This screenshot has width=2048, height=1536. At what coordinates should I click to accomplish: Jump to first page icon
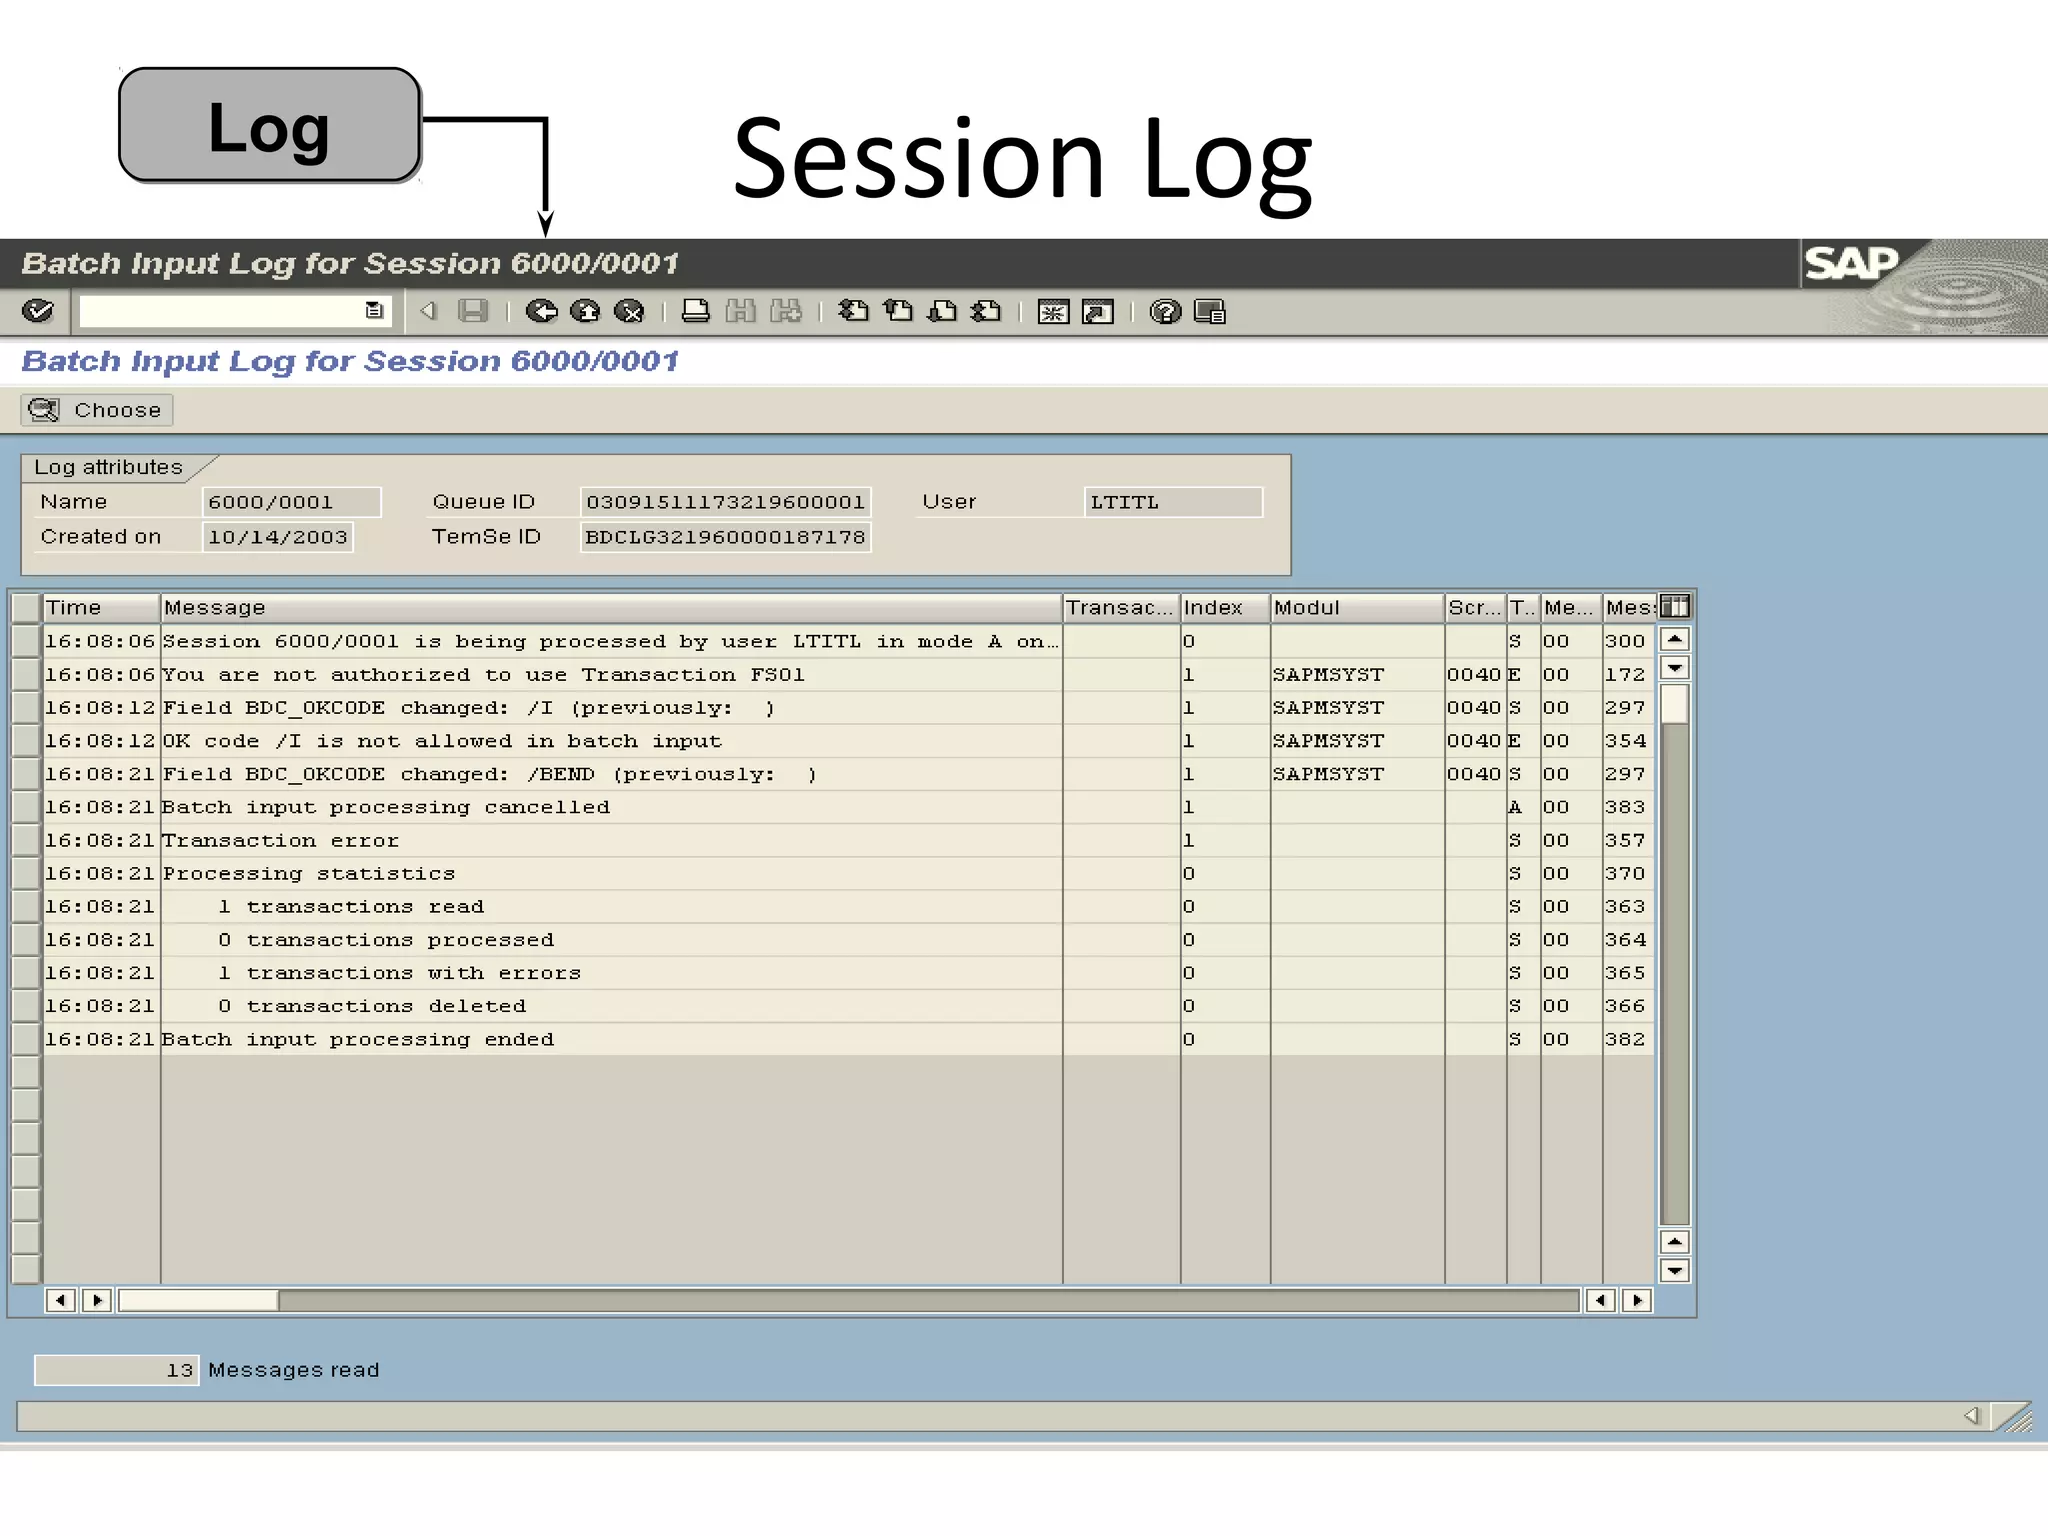click(x=853, y=311)
